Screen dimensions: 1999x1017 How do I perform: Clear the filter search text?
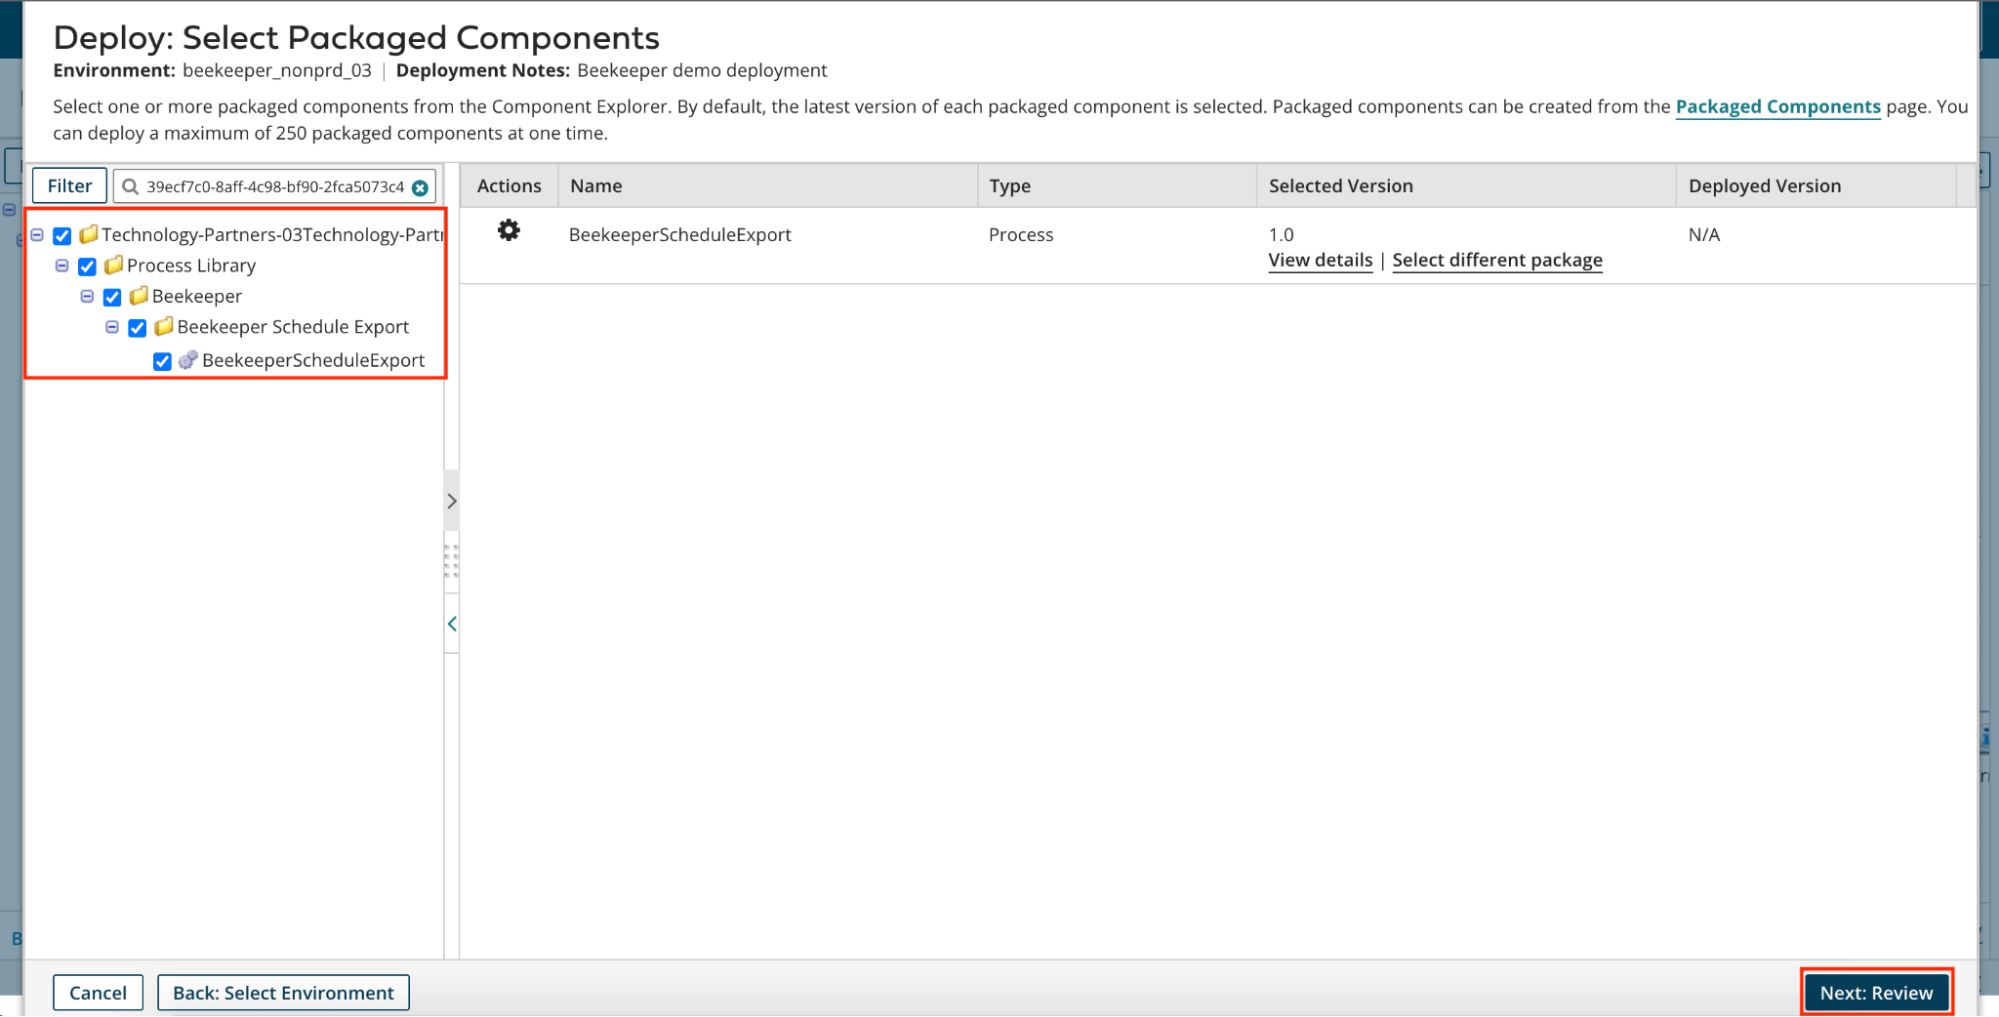421,187
